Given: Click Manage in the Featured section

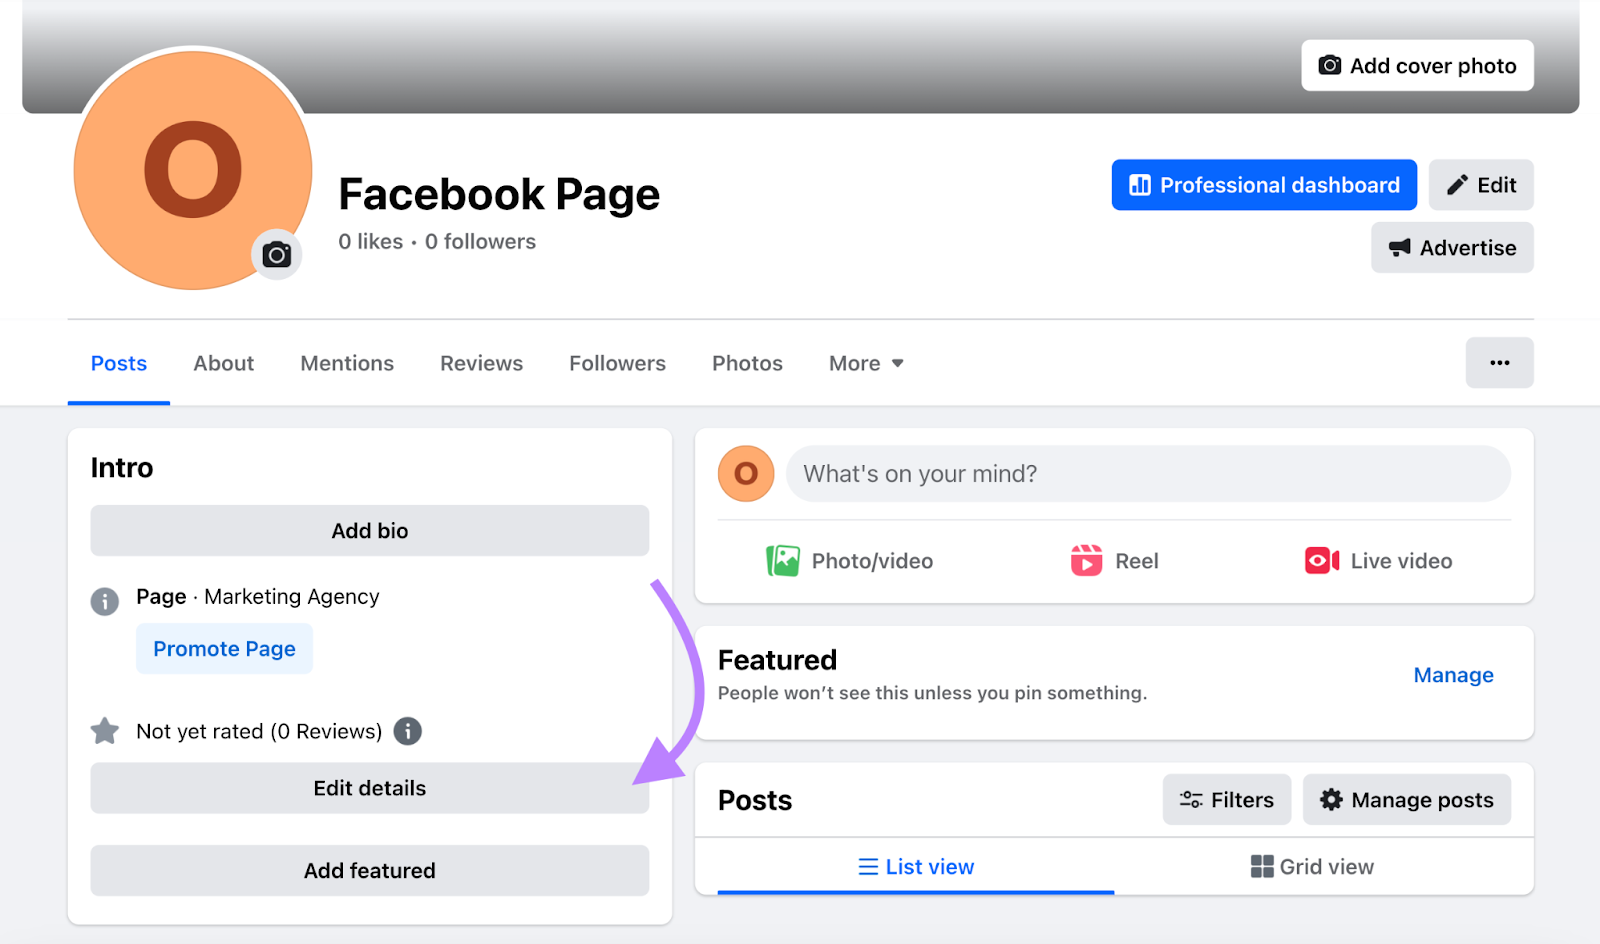Looking at the screenshot, I should point(1453,675).
